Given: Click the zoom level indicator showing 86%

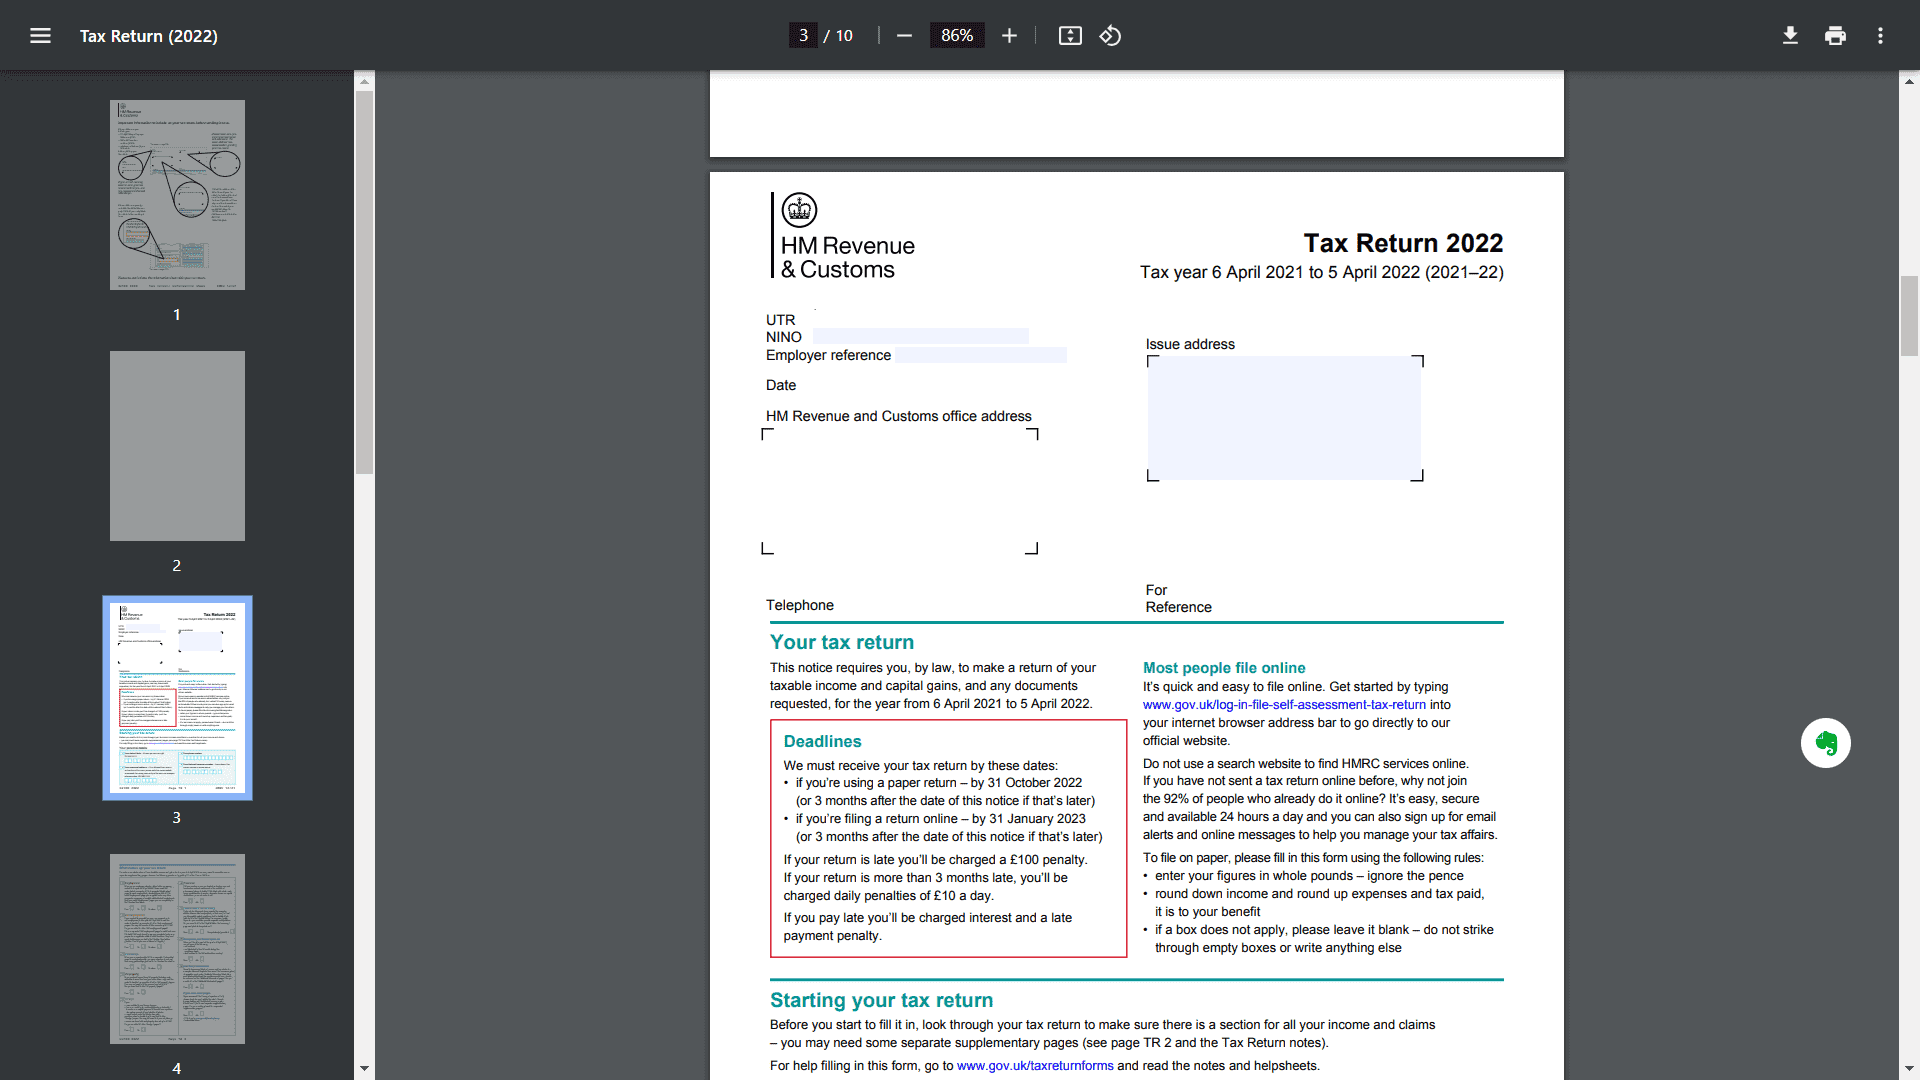Looking at the screenshot, I should 957,35.
